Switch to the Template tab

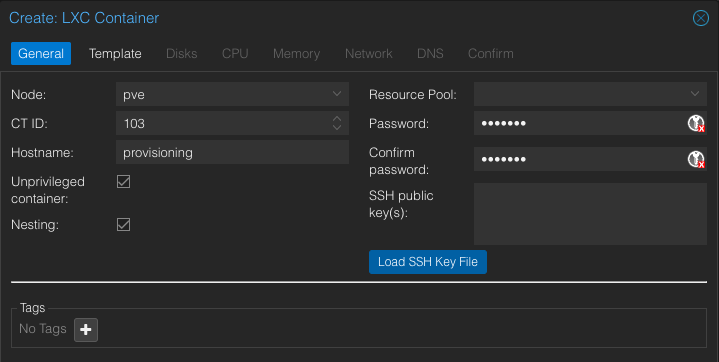pos(115,53)
